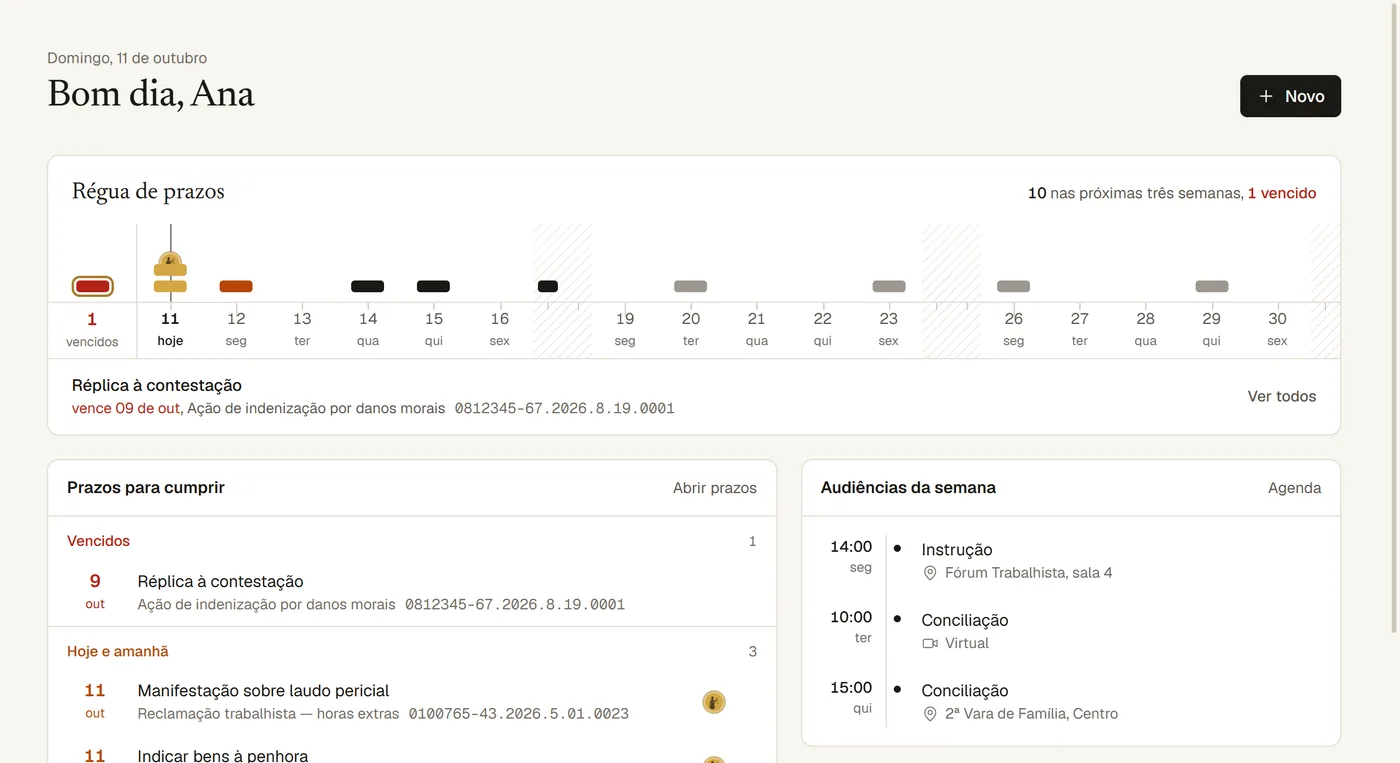Open the Novo button to create an item
The width and height of the screenshot is (1400, 763).
[1290, 96]
